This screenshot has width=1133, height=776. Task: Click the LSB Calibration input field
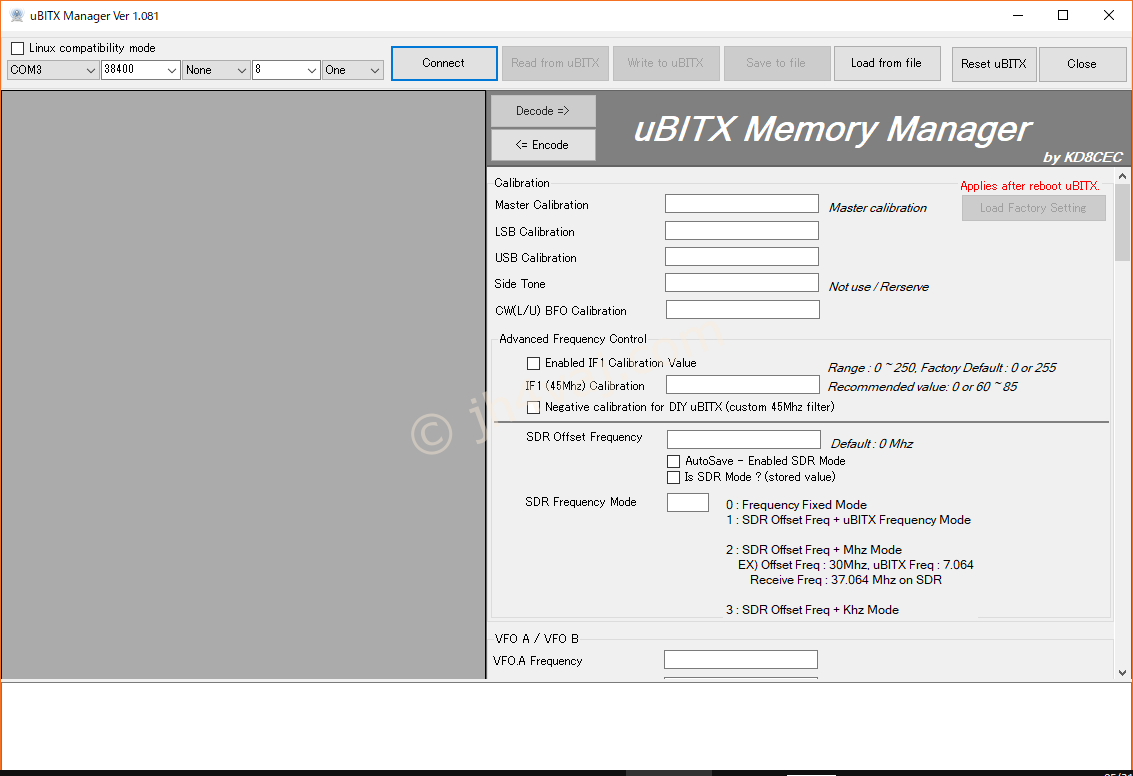point(741,230)
